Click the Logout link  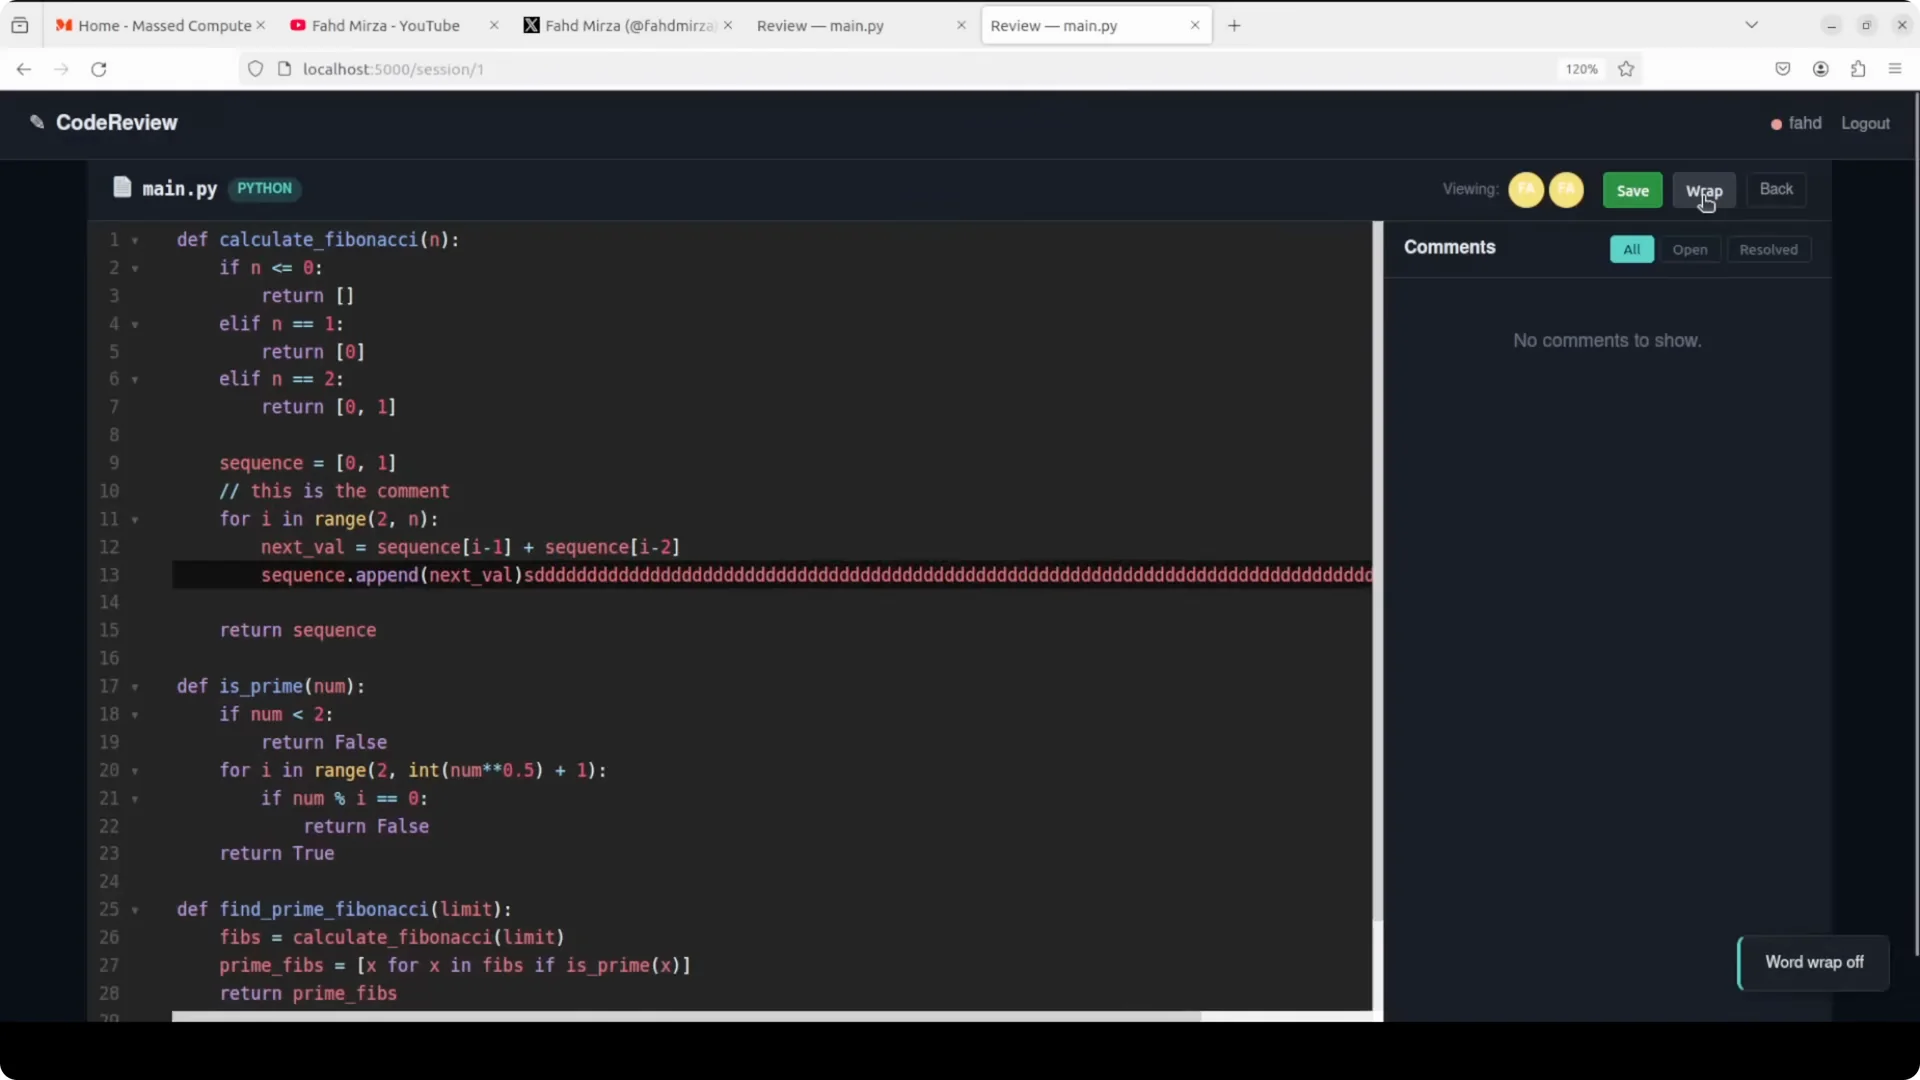click(x=1865, y=123)
